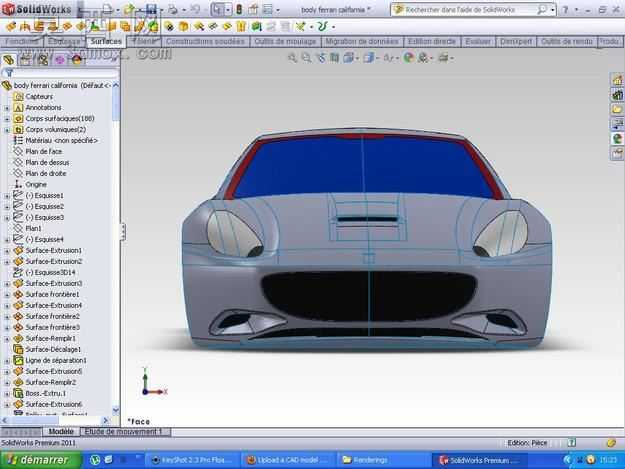Open the Edition directe tab
The height and width of the screenshot is (469, 625).
tap(432, 41)
